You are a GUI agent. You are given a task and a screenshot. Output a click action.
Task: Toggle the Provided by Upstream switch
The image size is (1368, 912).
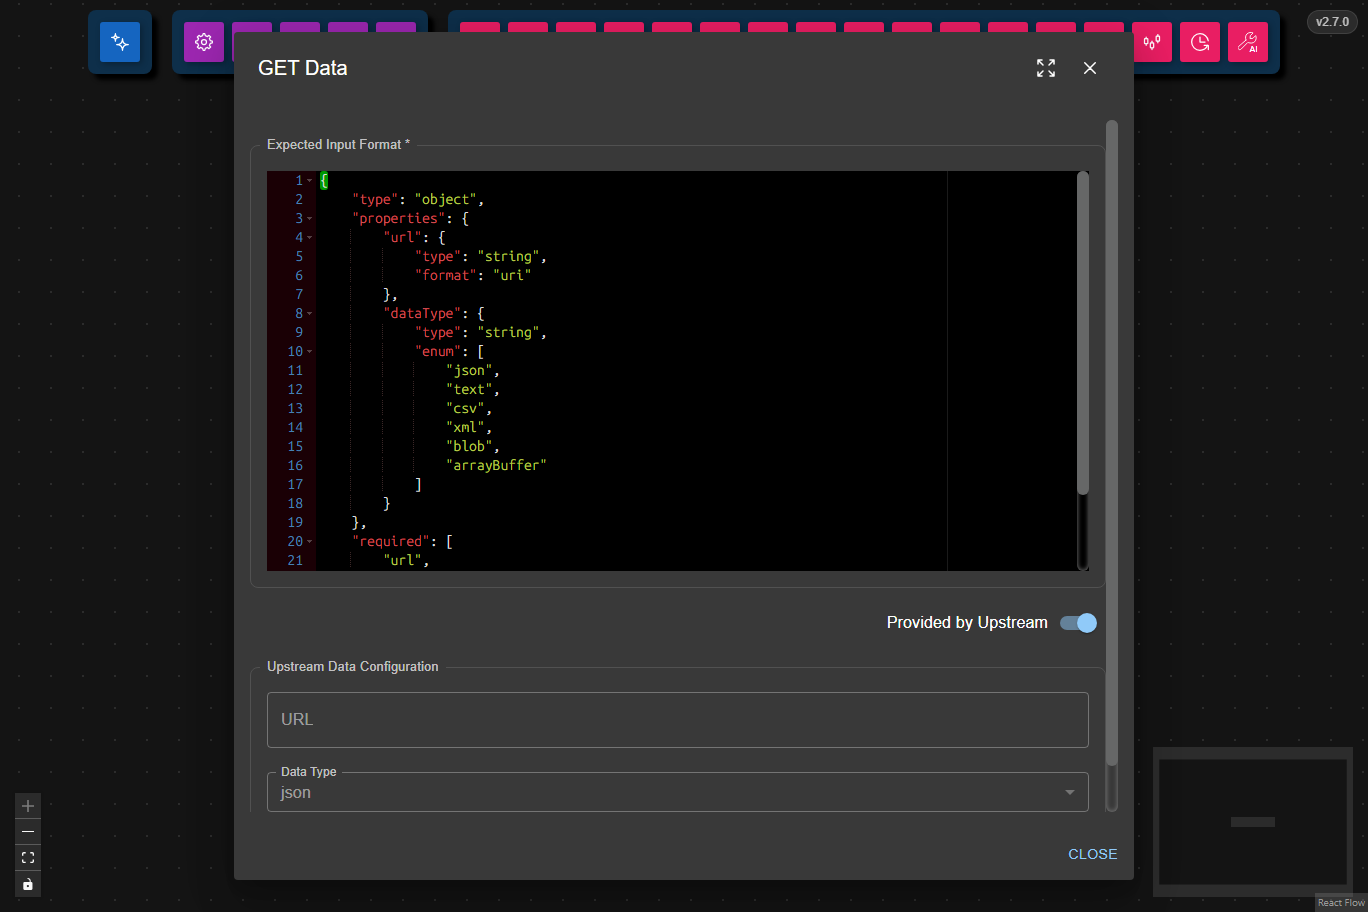click(1079, 623)
